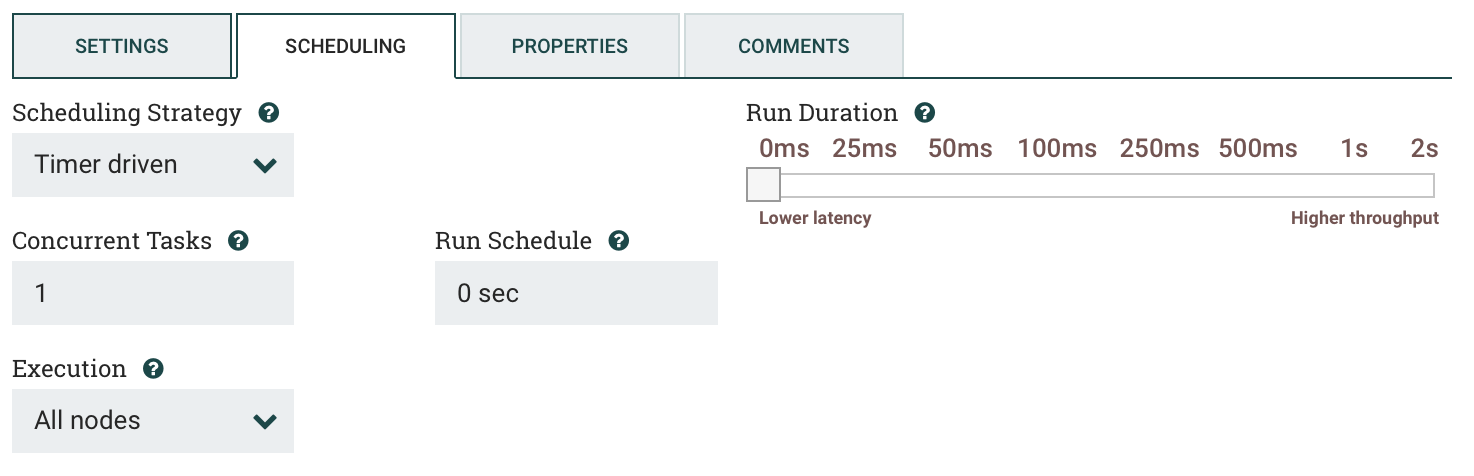The width and height of the screenshot is (1474, 476).
Task: Click chevron arrow on All nodes dropdown
Action: pos(265,422)
